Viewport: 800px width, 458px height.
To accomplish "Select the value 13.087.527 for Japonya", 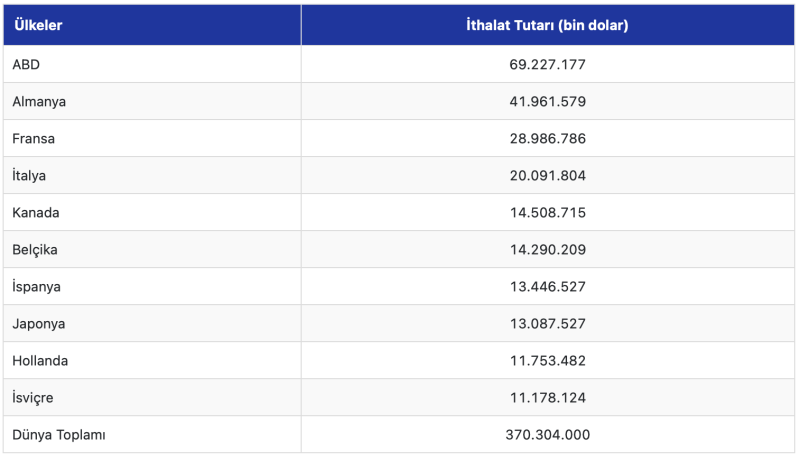I will tap(547, 324).
